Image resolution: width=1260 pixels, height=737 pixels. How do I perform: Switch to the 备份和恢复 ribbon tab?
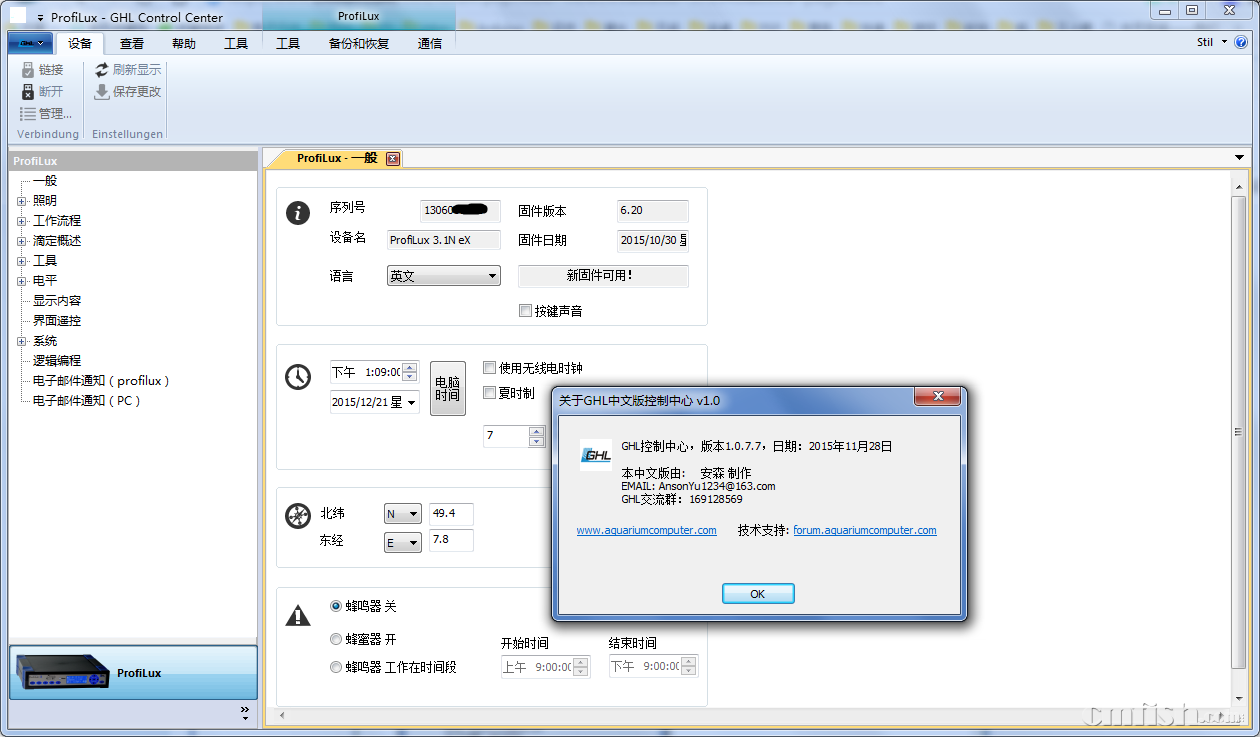coord(358,44)
